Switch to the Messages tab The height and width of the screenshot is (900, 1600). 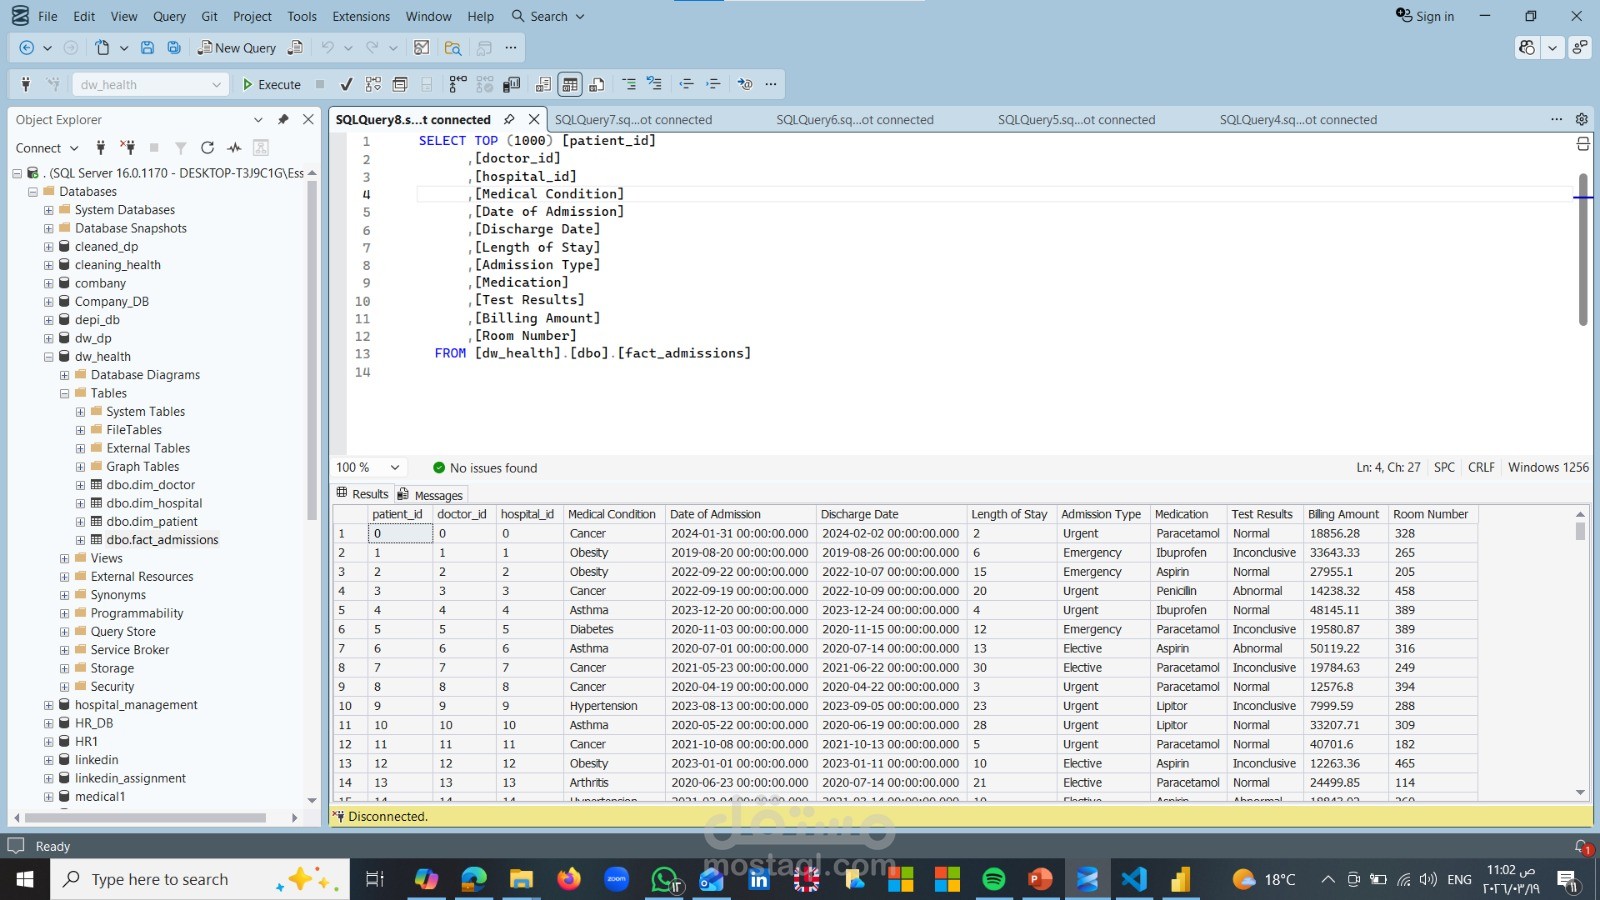click(430, 495)
